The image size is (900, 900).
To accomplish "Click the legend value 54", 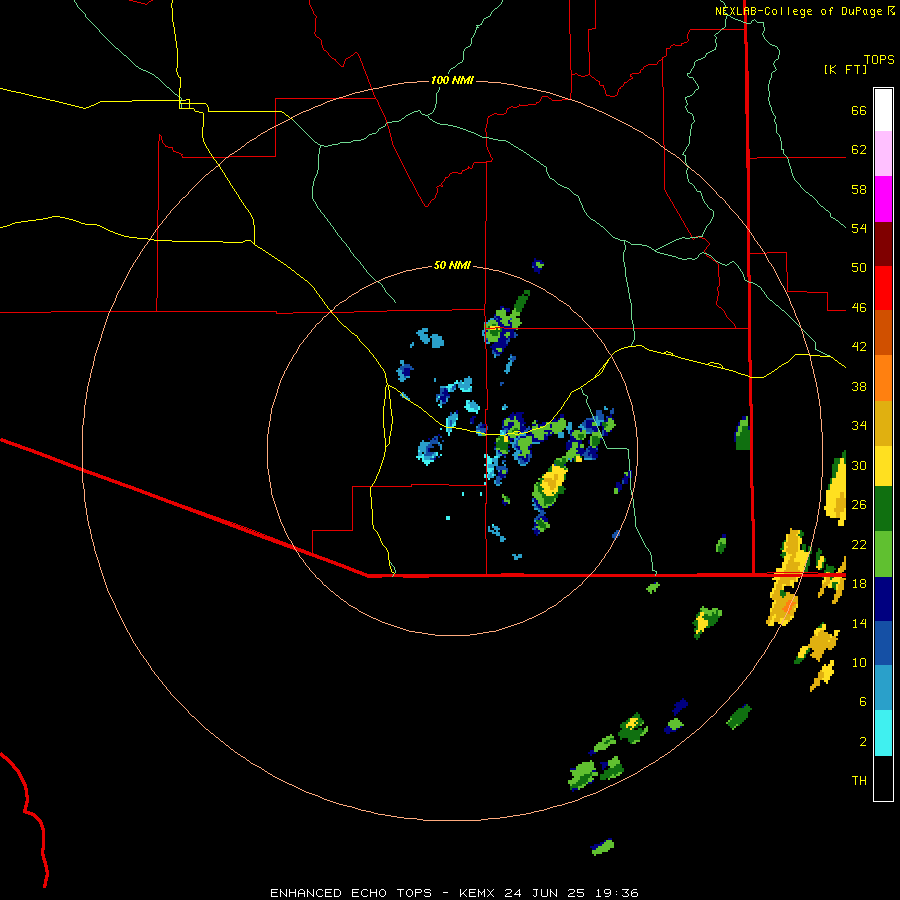I will point(859,228).
